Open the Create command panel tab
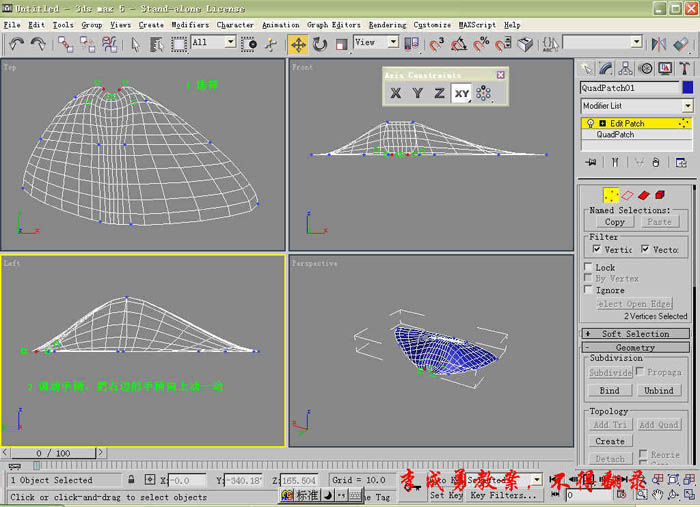The image size is (700, 507). (586, 68)
